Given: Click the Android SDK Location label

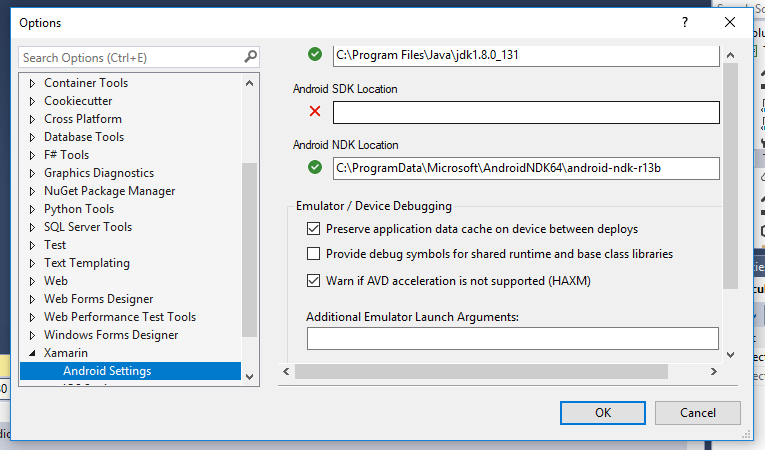Looking at the screenshot, I should 345,89.
